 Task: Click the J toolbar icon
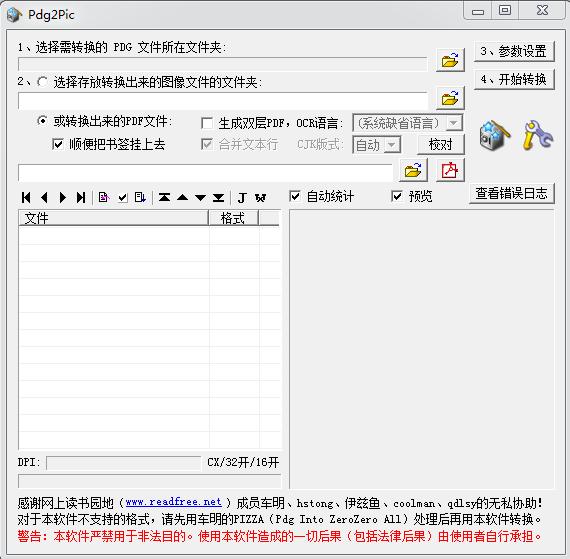coord(242,198)
